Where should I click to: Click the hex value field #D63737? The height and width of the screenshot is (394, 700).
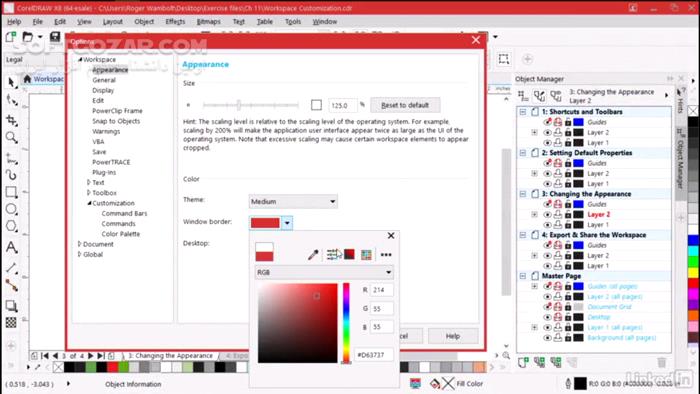(x=374, y=355)
